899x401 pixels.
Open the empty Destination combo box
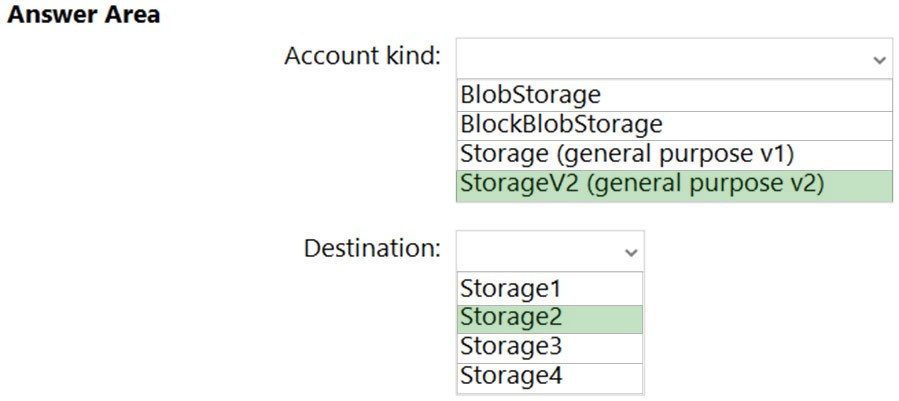(550, 251)
